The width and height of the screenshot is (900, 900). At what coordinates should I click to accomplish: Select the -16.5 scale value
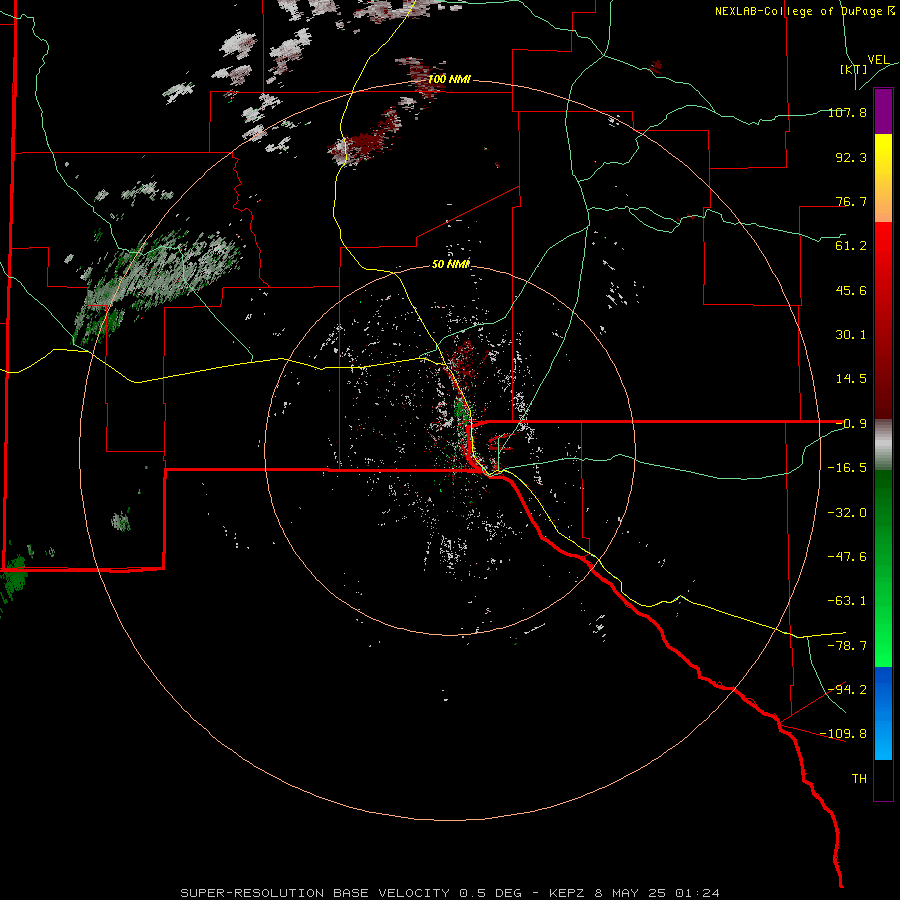847,468
